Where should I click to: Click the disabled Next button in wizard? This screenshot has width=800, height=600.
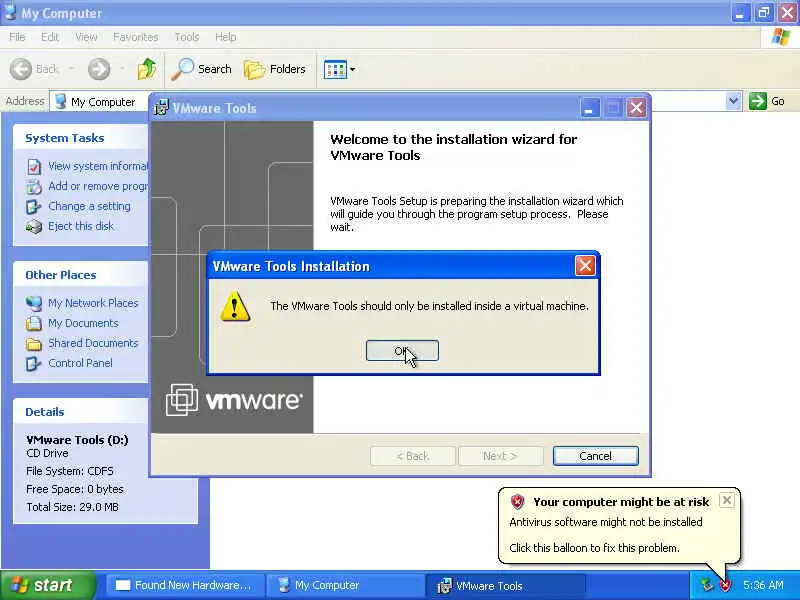[x=500, y=456]
